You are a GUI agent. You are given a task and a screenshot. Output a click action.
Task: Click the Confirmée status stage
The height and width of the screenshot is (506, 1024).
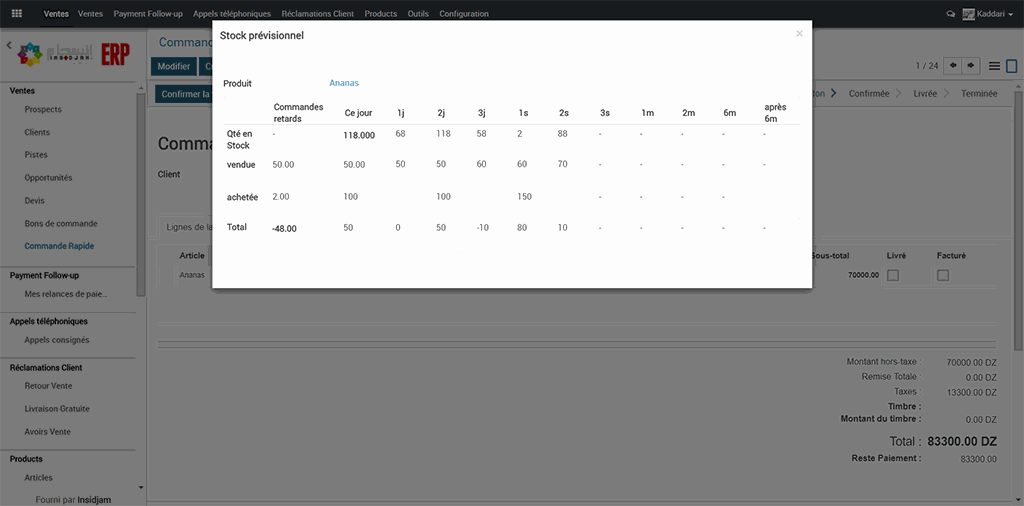[x=869, y=93]
